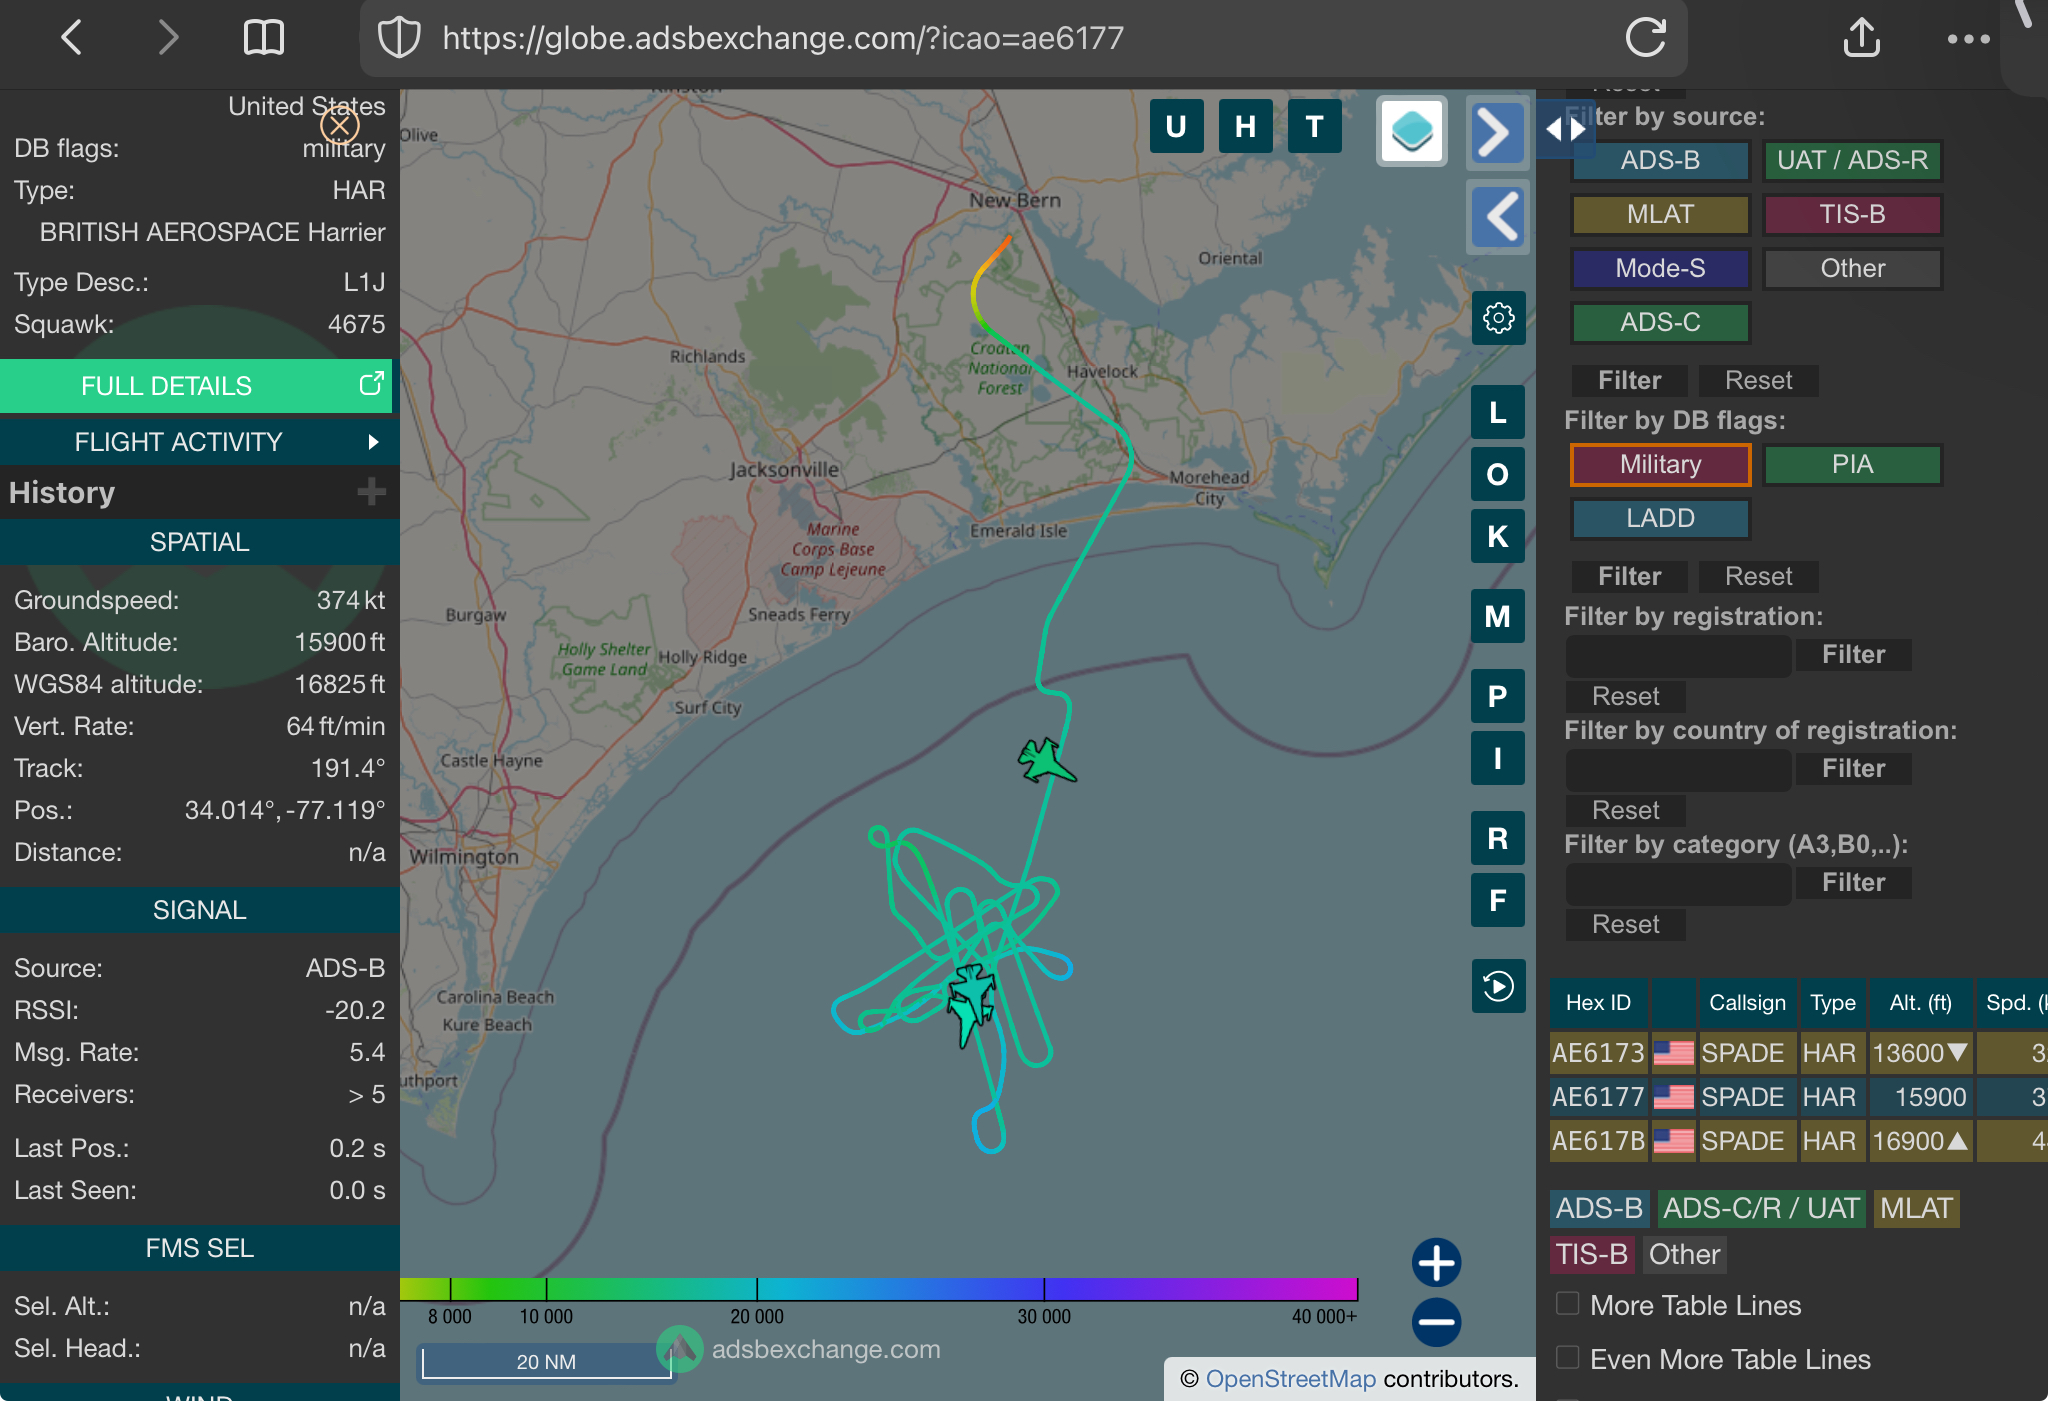Click the sidebar width double-arrow handle
The image size is (2048, 1401).
point(1565,129)
